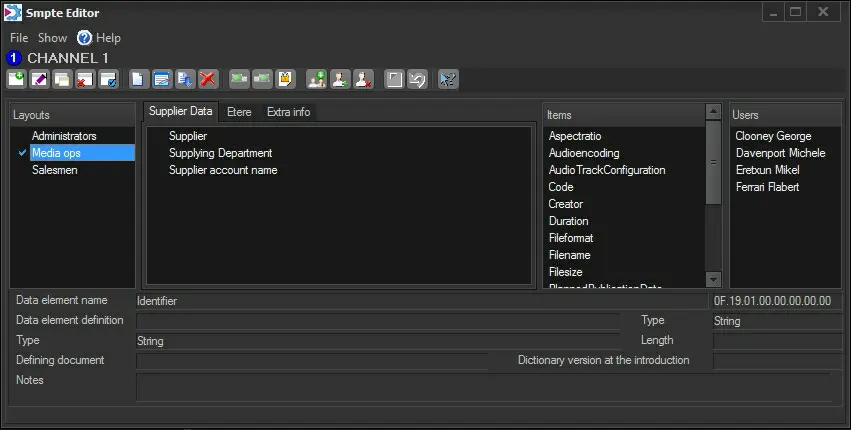Click the blue Help question mark icon
851x430 pixels.
coord(84,38)
